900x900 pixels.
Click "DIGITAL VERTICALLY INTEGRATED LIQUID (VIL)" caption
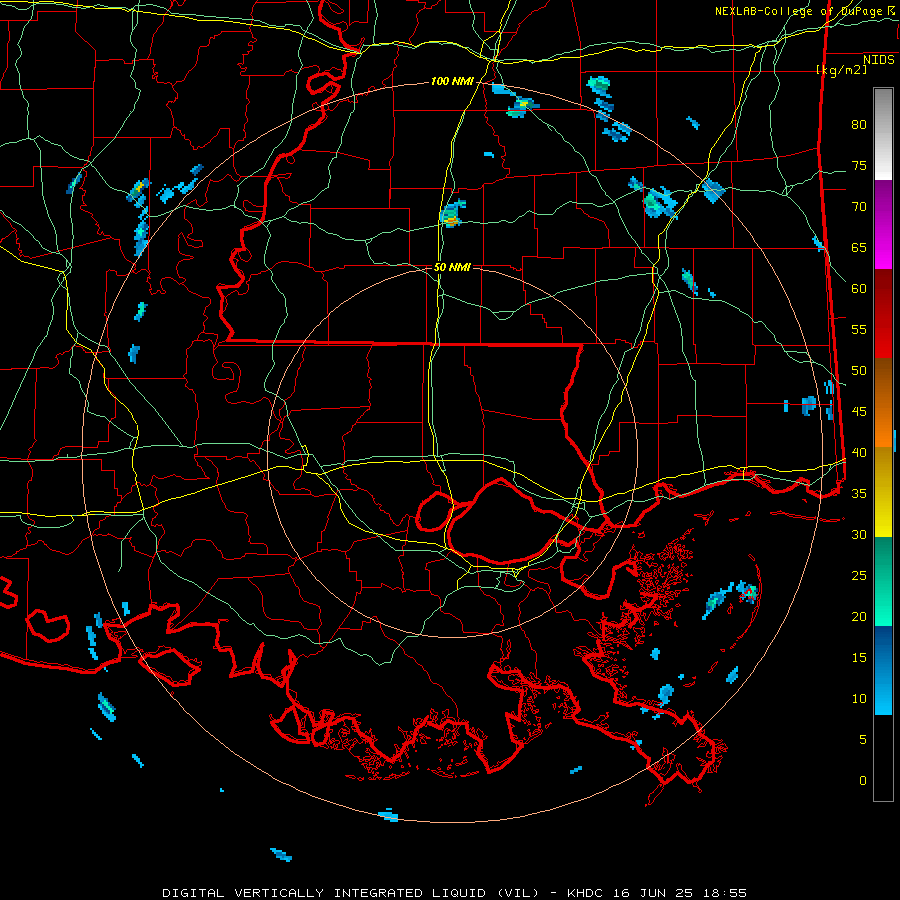tap(350, 893)
